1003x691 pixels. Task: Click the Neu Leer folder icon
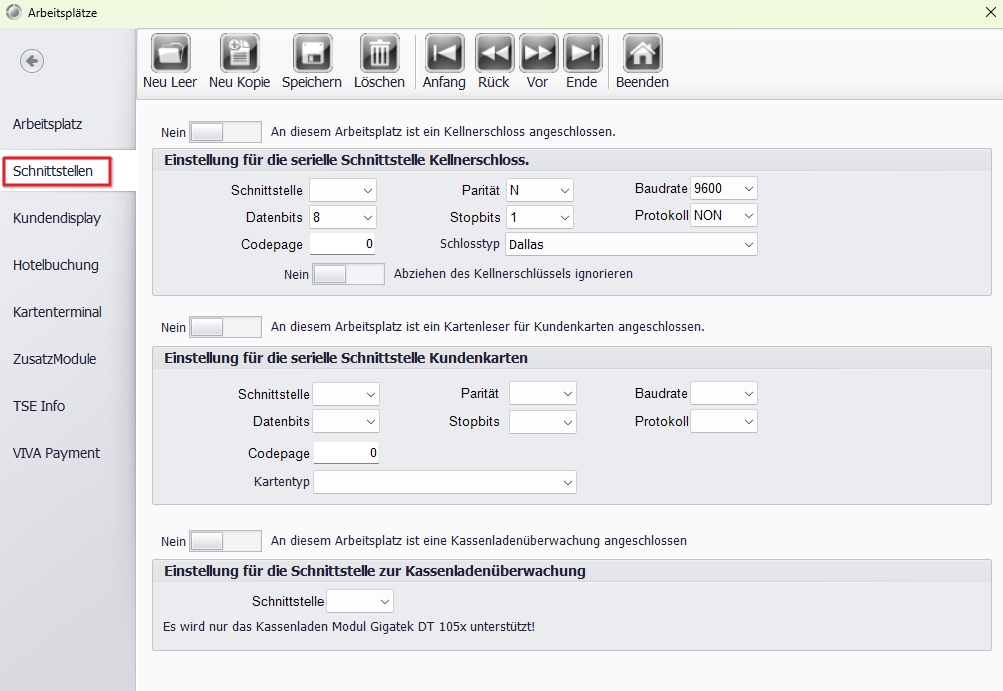tap(170, 52)
